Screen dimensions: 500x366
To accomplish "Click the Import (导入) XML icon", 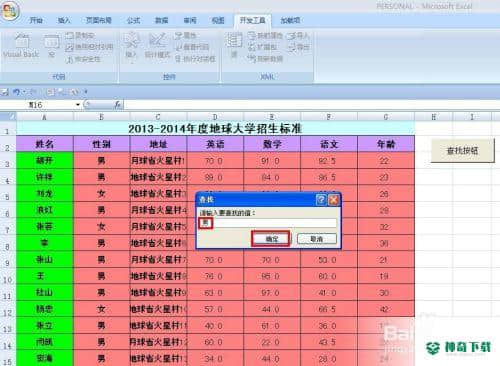I will [299, 35].
